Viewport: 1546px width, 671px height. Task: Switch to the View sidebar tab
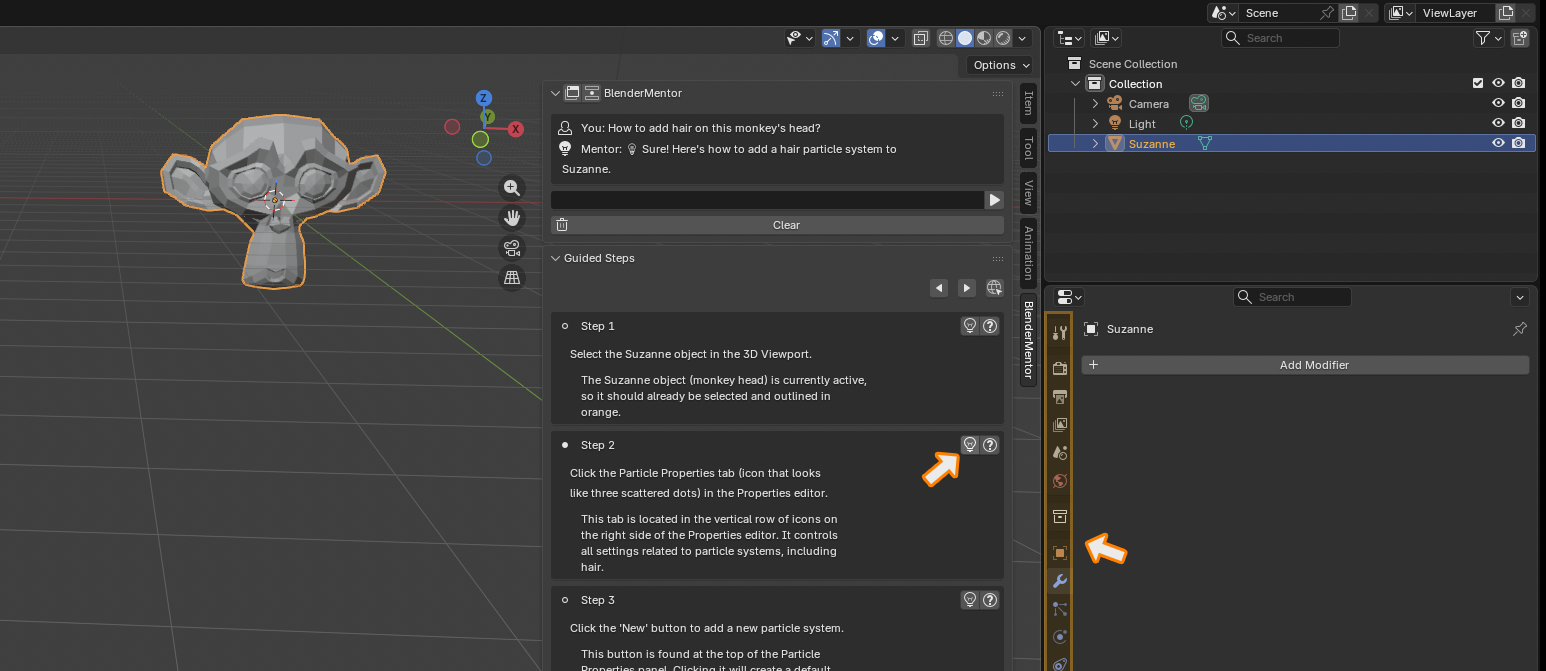[1028, 192]
